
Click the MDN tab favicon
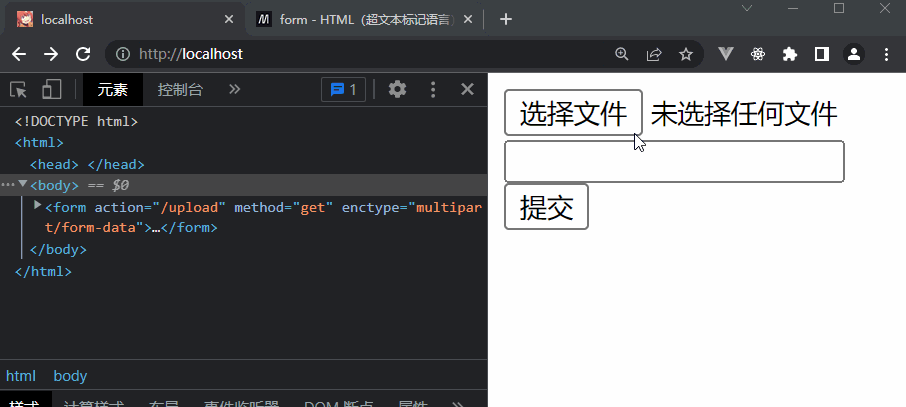click(264, 19)
